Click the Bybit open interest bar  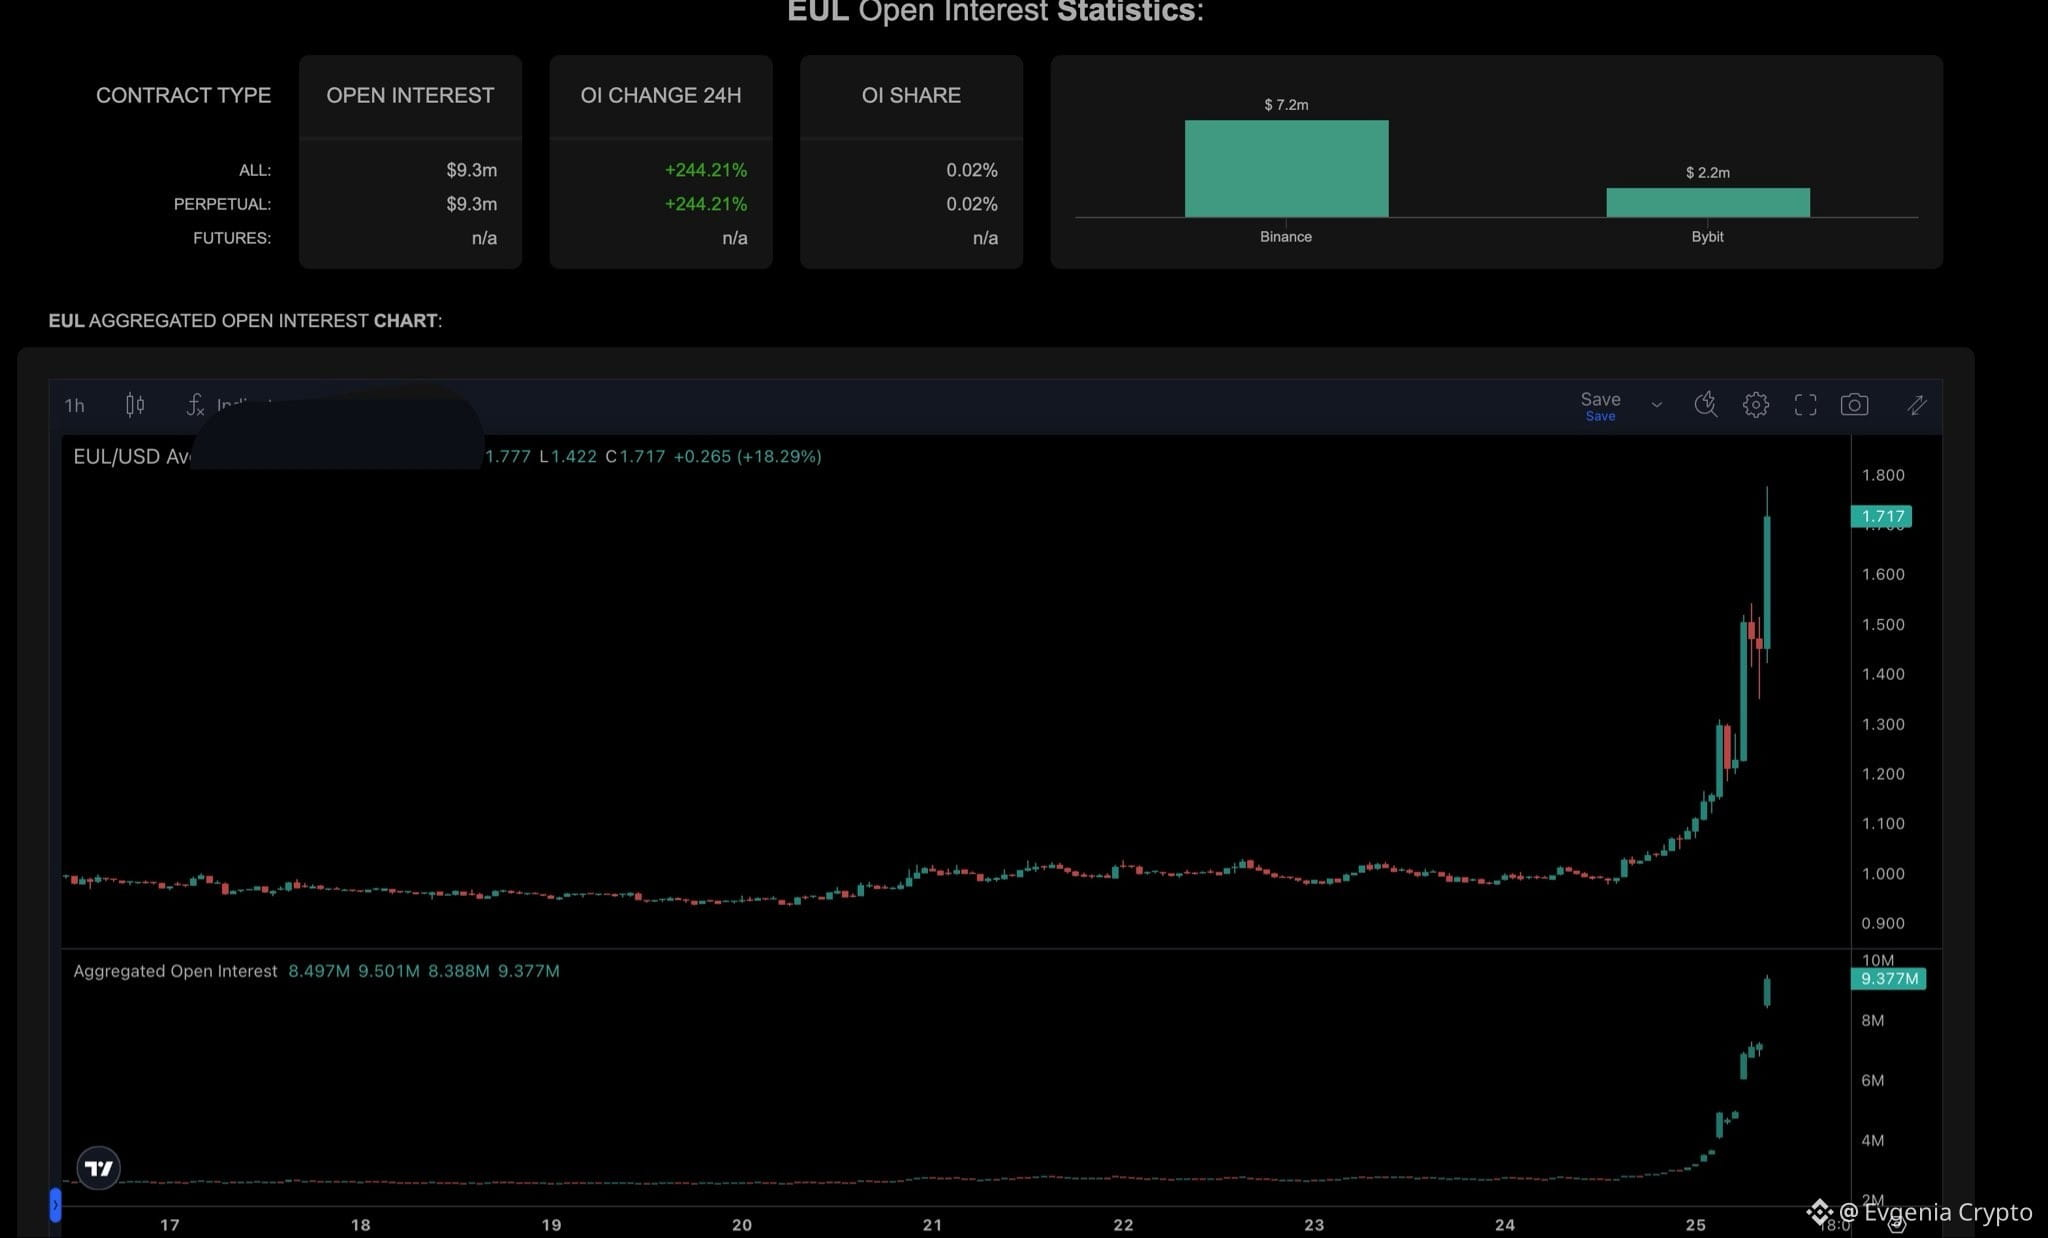[x=1708, y=202]
